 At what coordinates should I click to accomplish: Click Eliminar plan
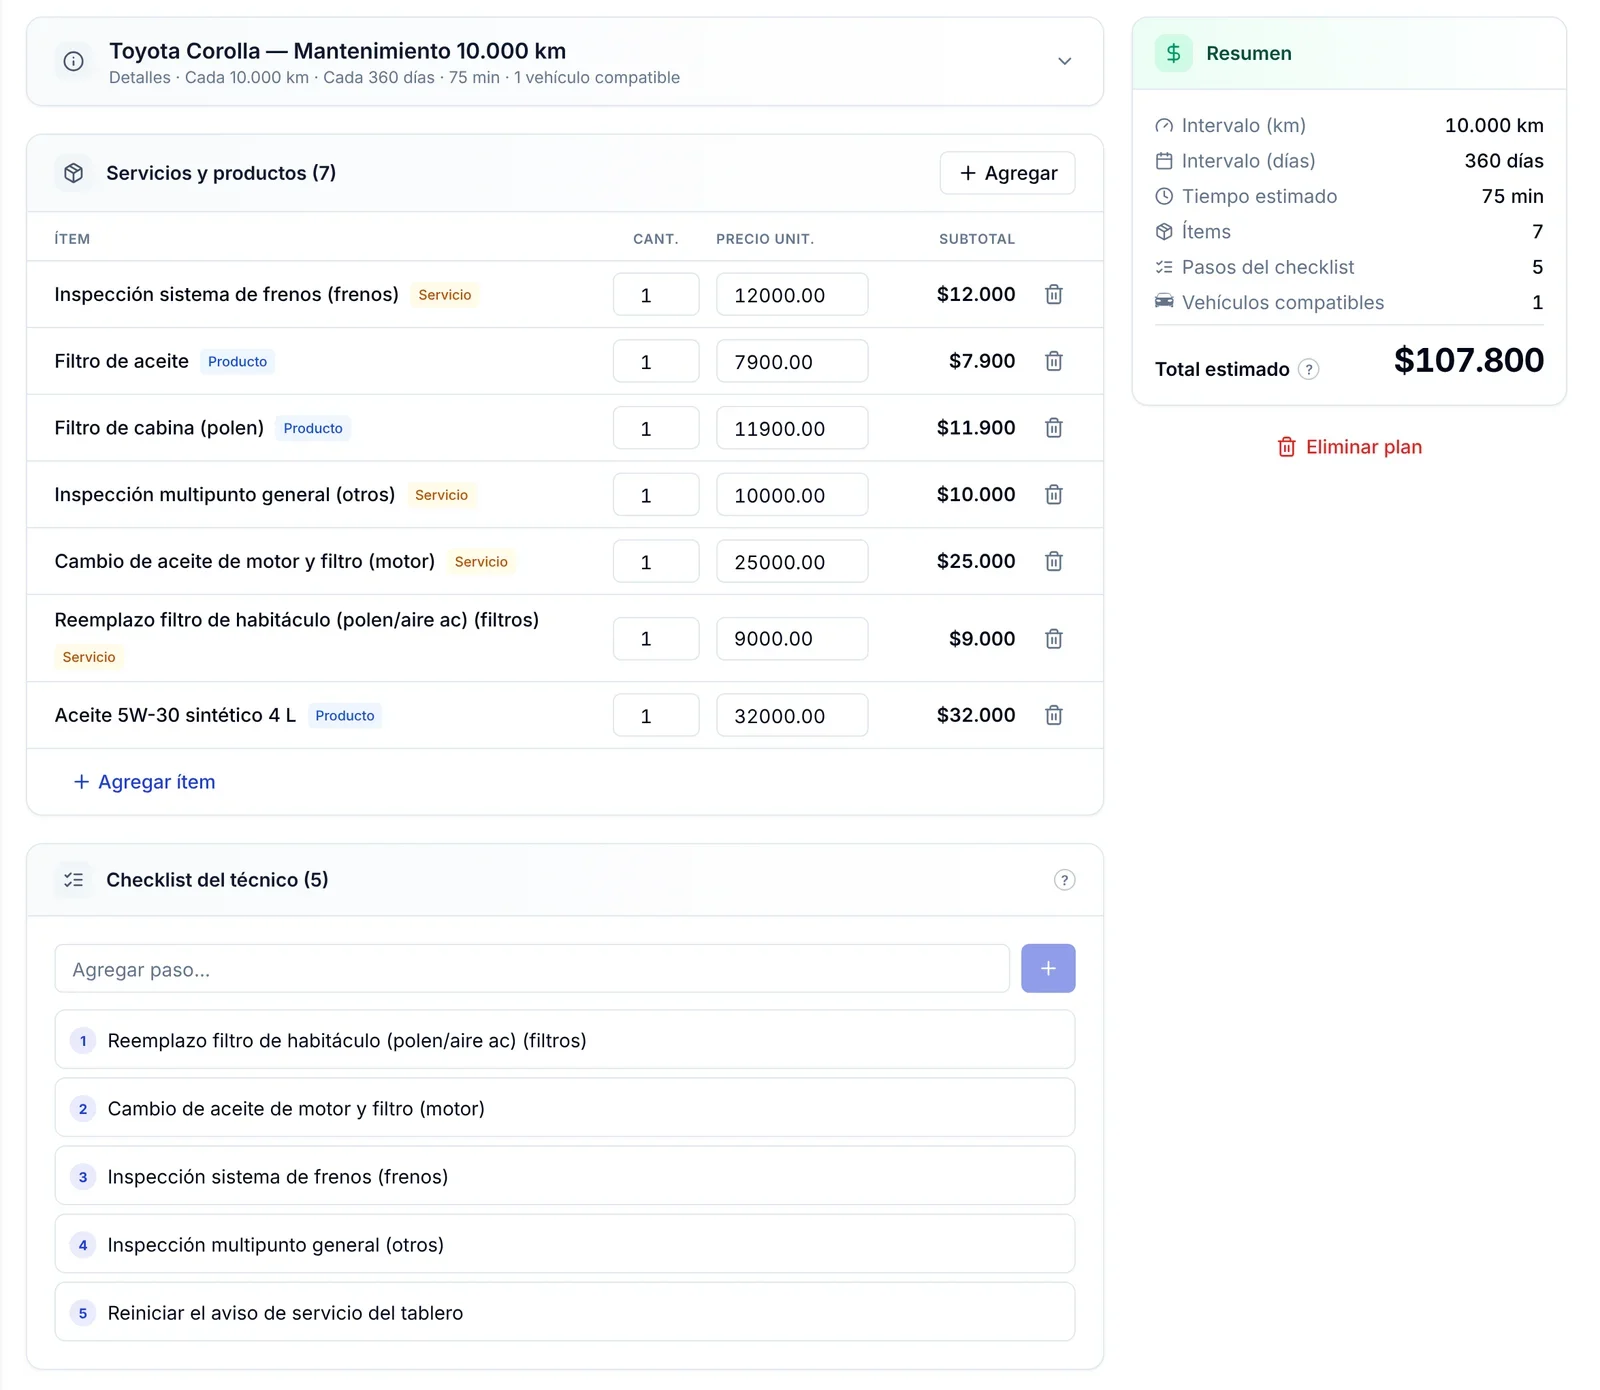pos(1349,447)
